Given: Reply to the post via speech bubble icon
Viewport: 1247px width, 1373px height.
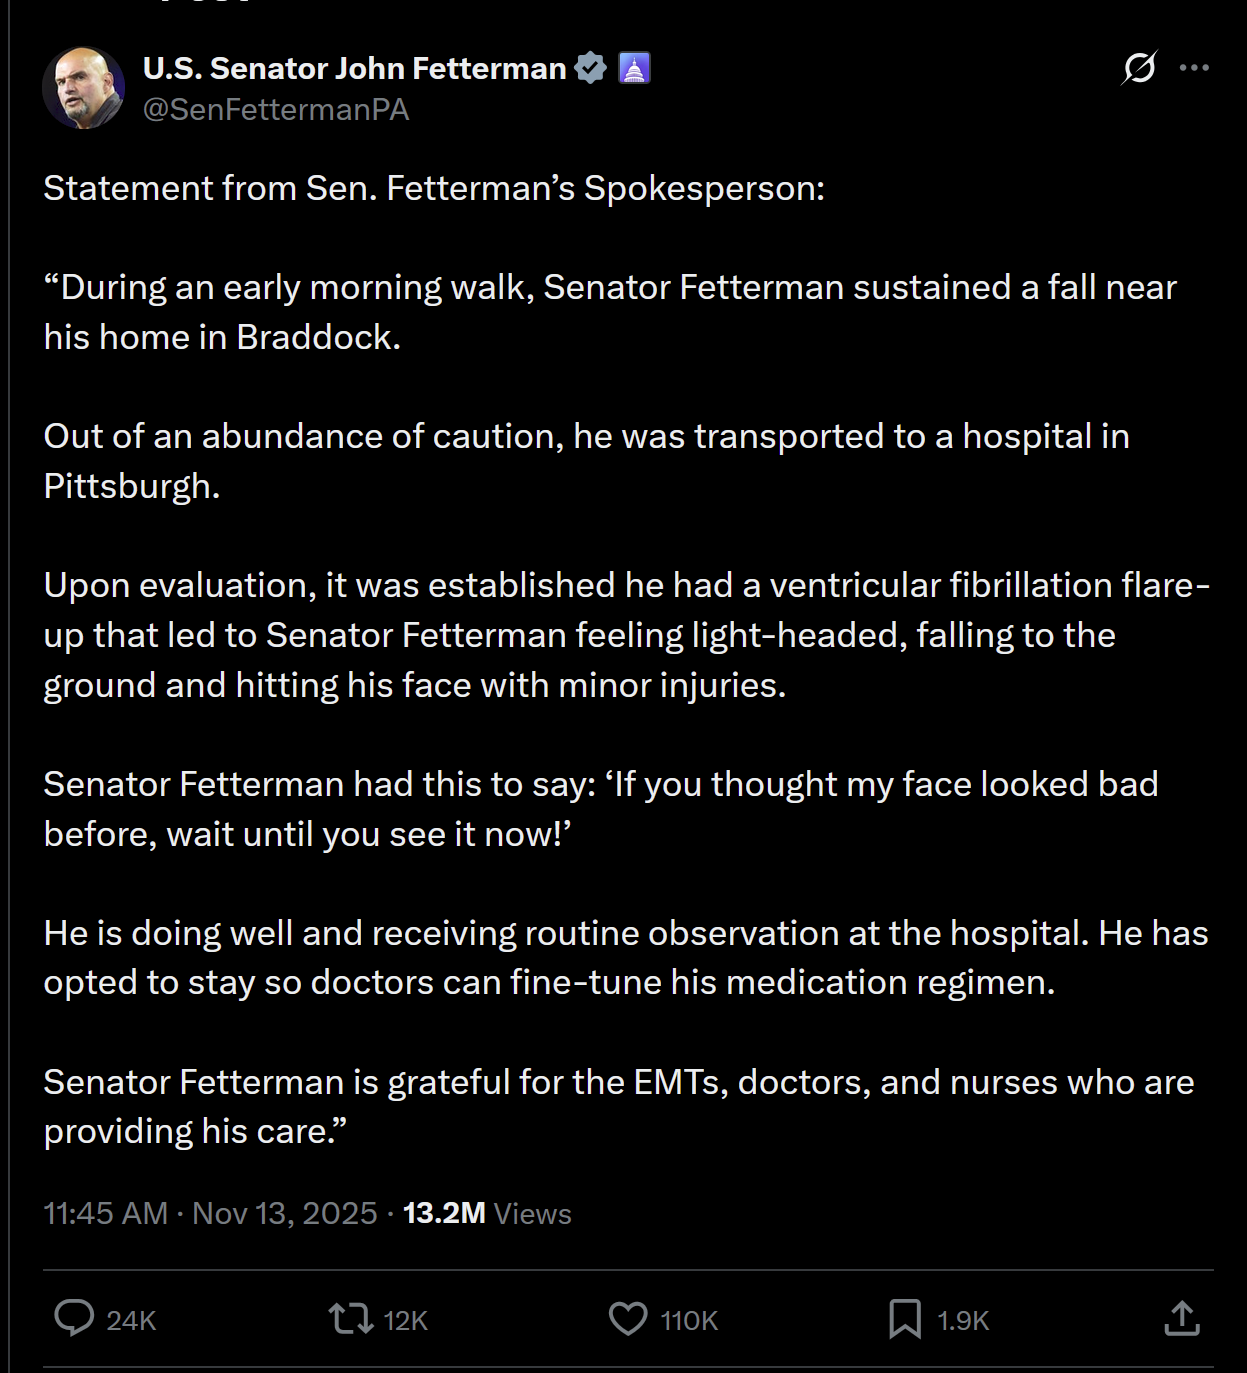Looking at the screenshot, I should (74, 1318).
